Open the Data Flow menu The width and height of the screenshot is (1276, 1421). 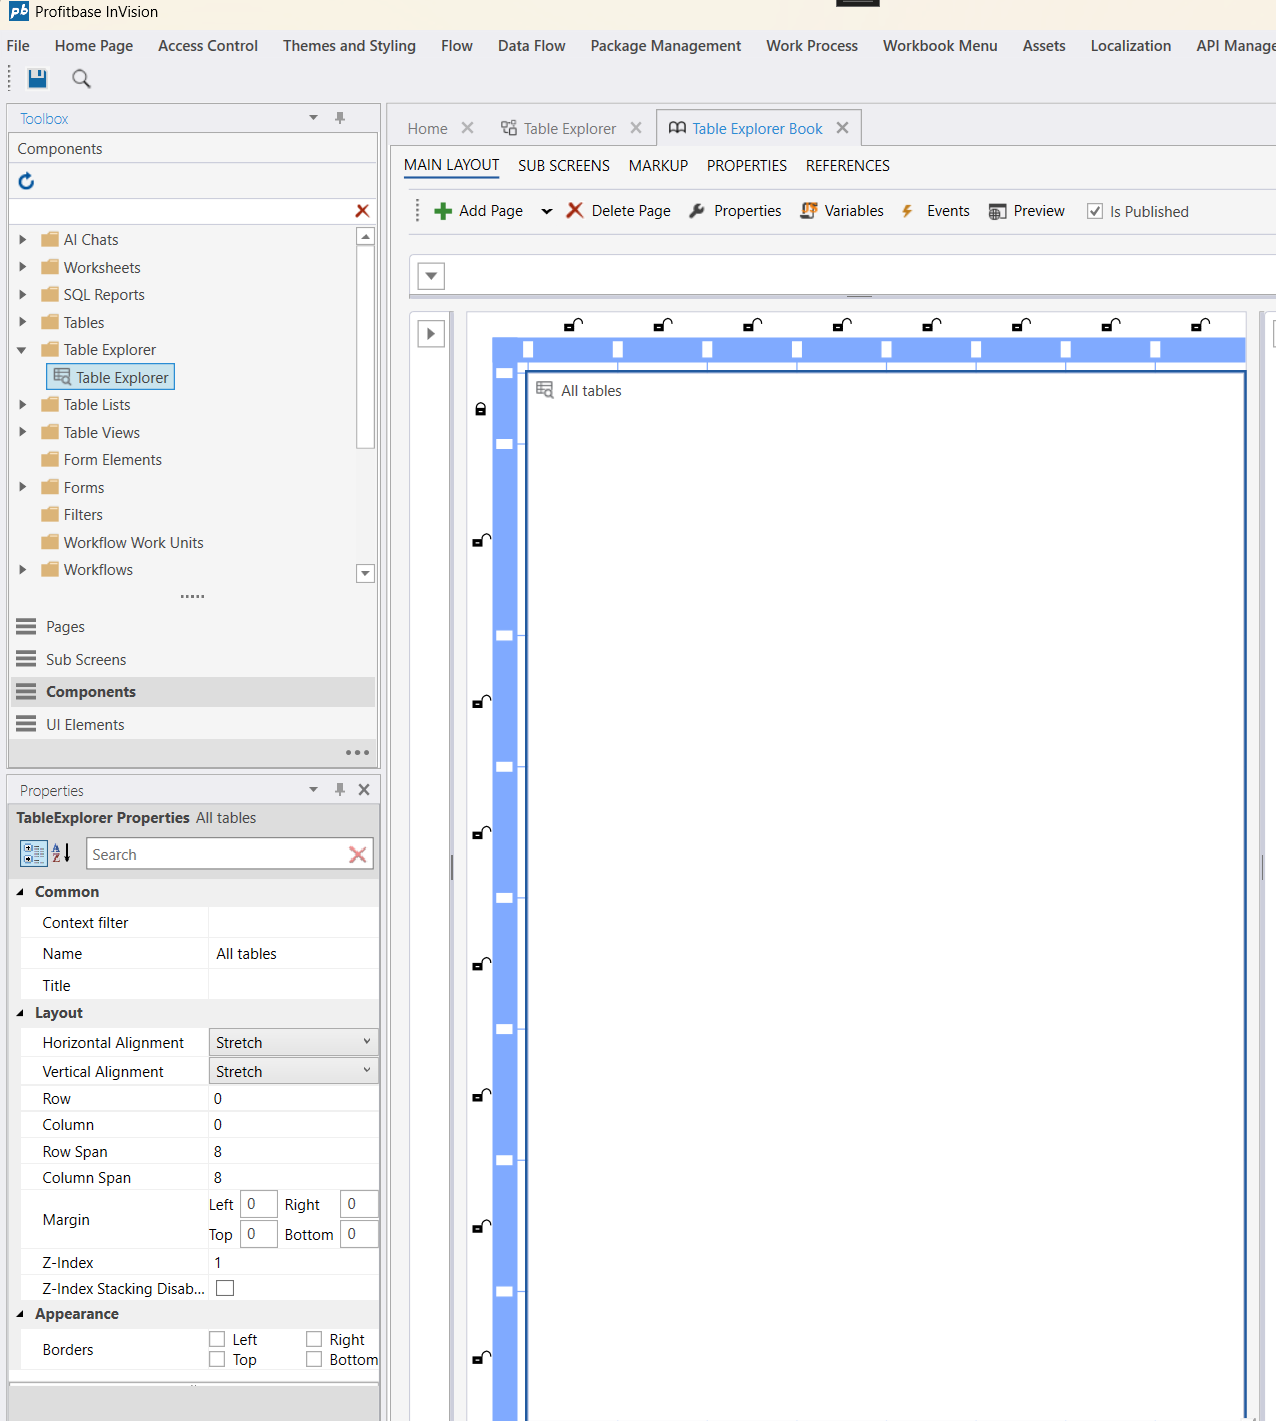pos(531,46)
